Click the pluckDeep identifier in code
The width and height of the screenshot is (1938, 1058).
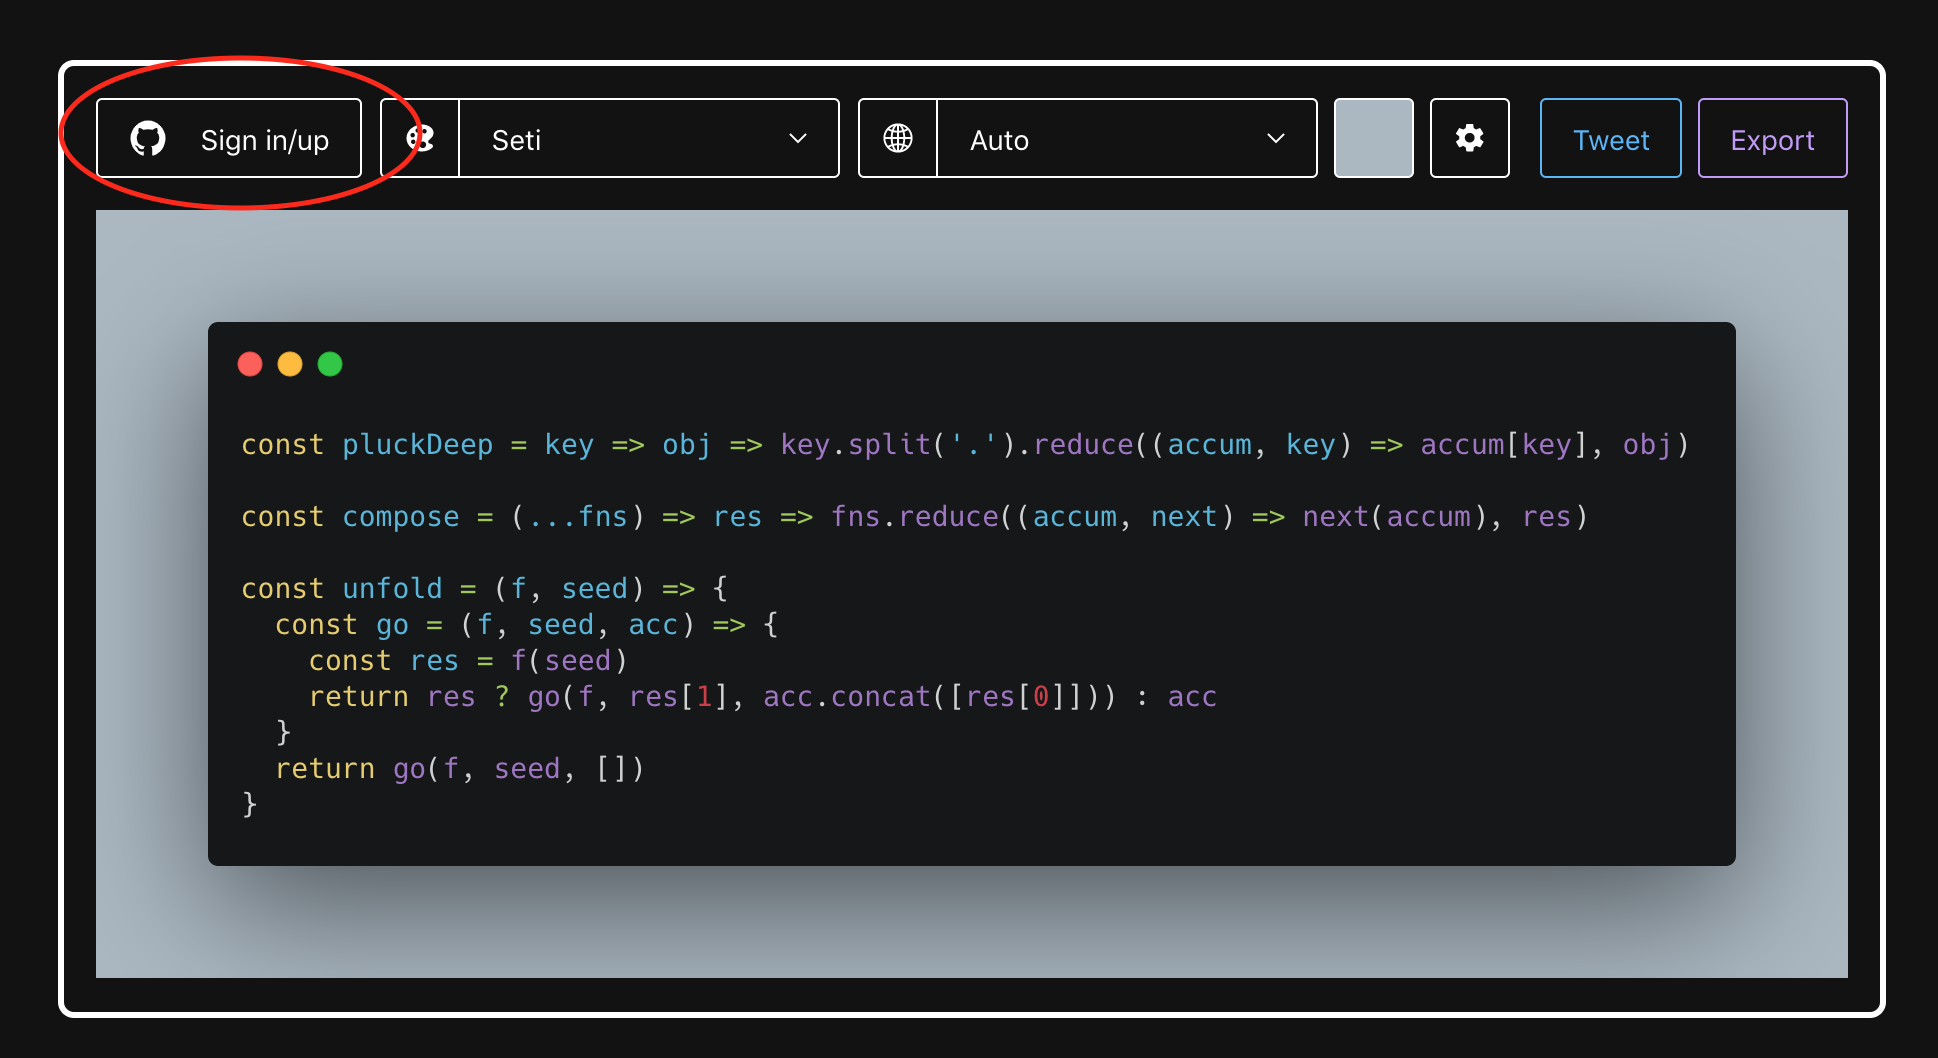coord(418,445)
